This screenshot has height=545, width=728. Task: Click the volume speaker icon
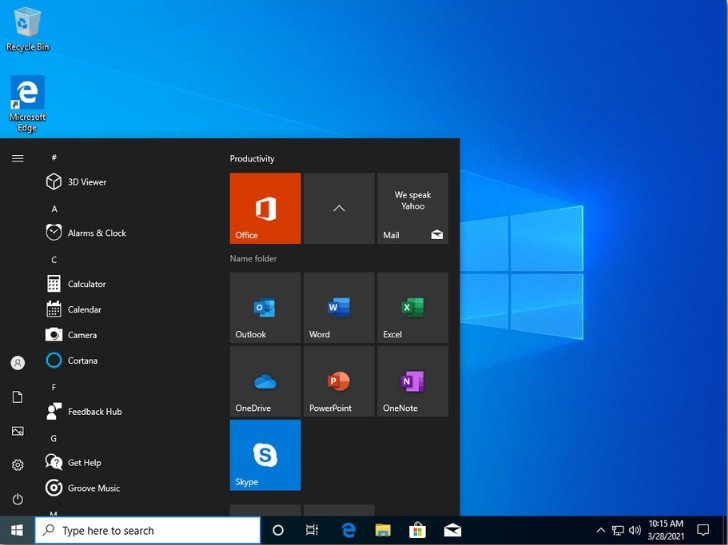pos(635,530)
